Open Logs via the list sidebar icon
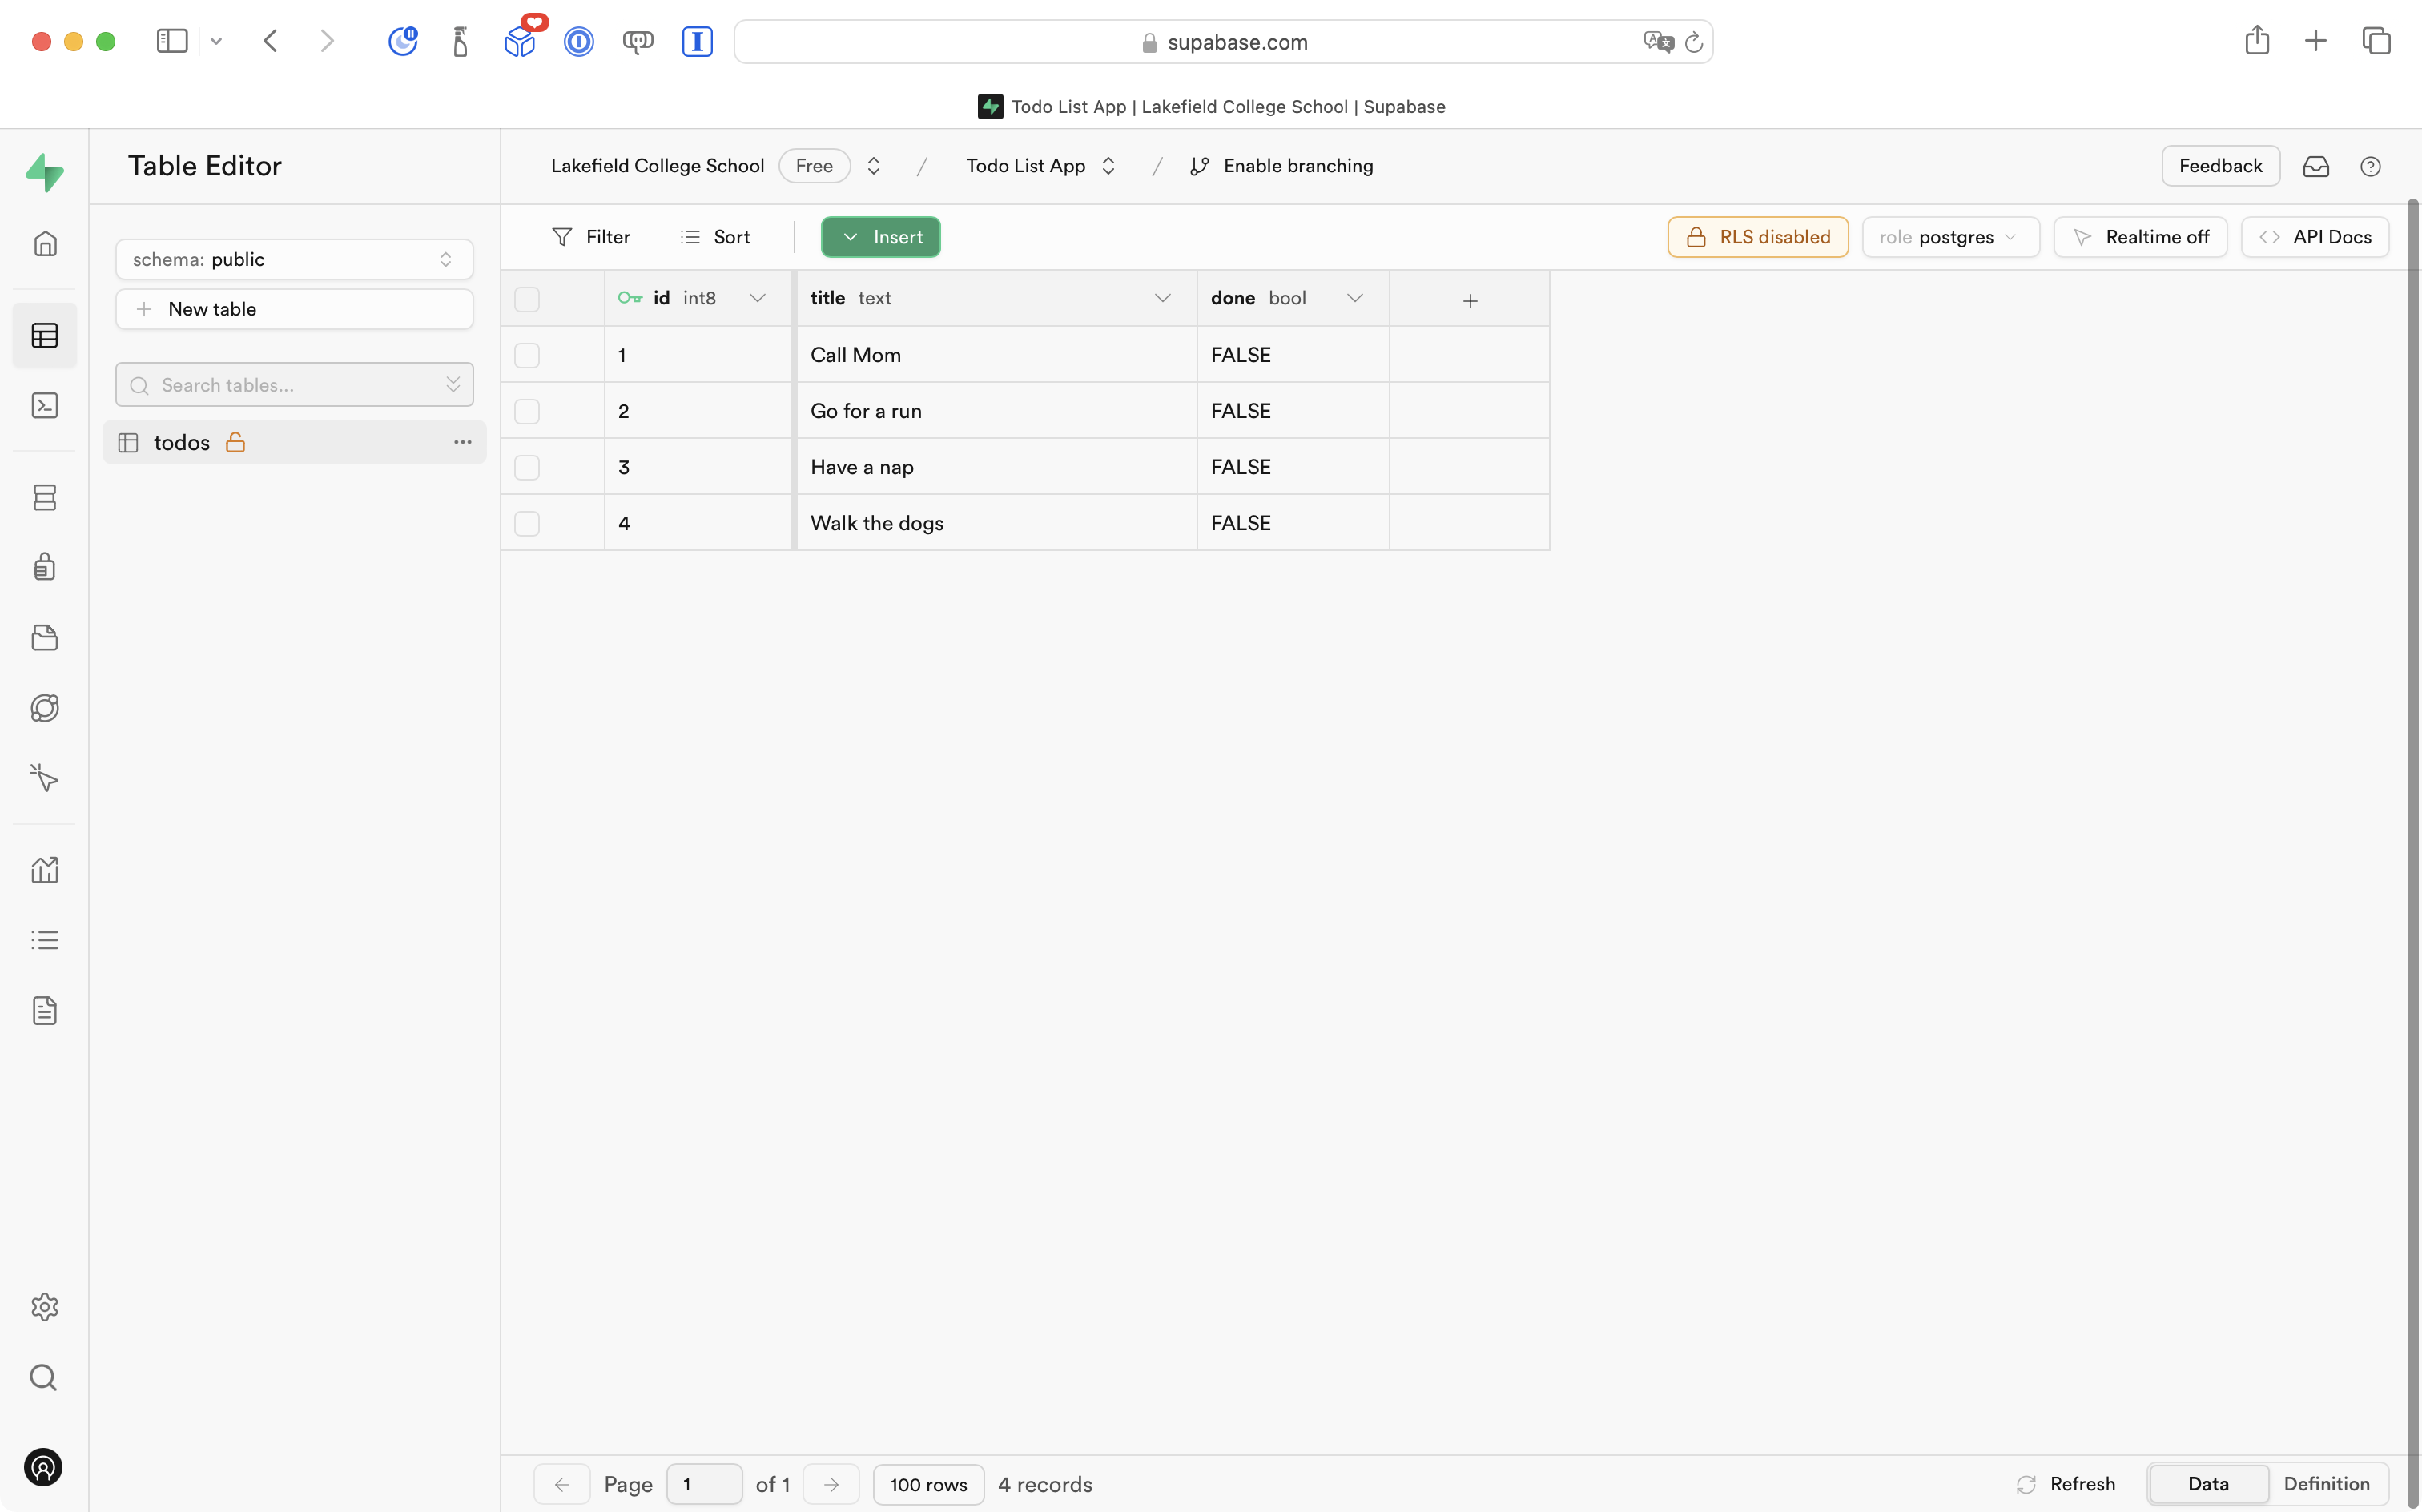The height and width of the screenshot is (1512, 2422). pos(45,939)
